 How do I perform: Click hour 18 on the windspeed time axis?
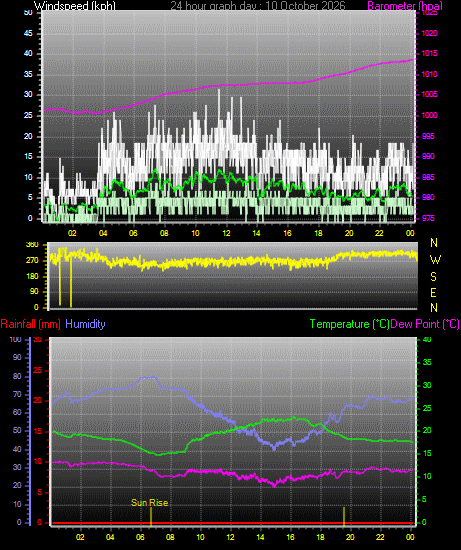tap(319, 233)
